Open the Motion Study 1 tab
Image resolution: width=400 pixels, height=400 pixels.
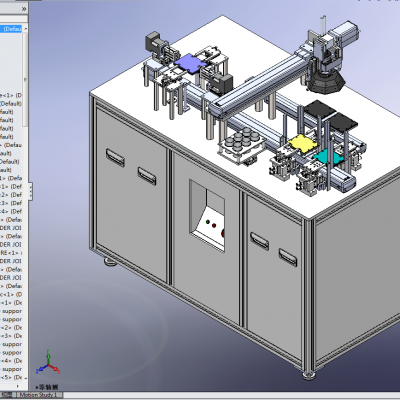[x=38, y=395]
